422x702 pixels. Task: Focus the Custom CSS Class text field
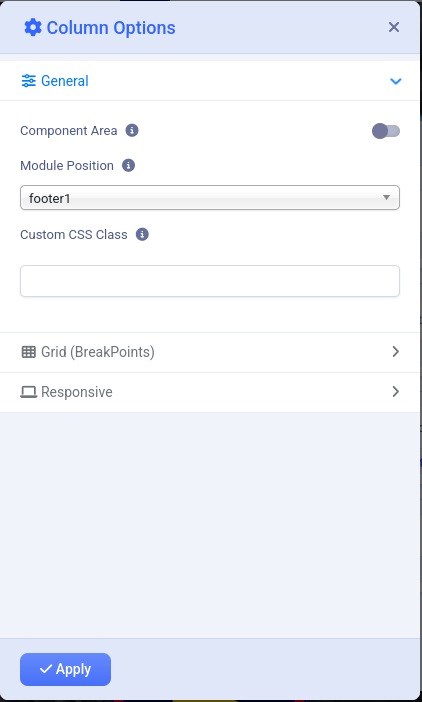point(210,281)
